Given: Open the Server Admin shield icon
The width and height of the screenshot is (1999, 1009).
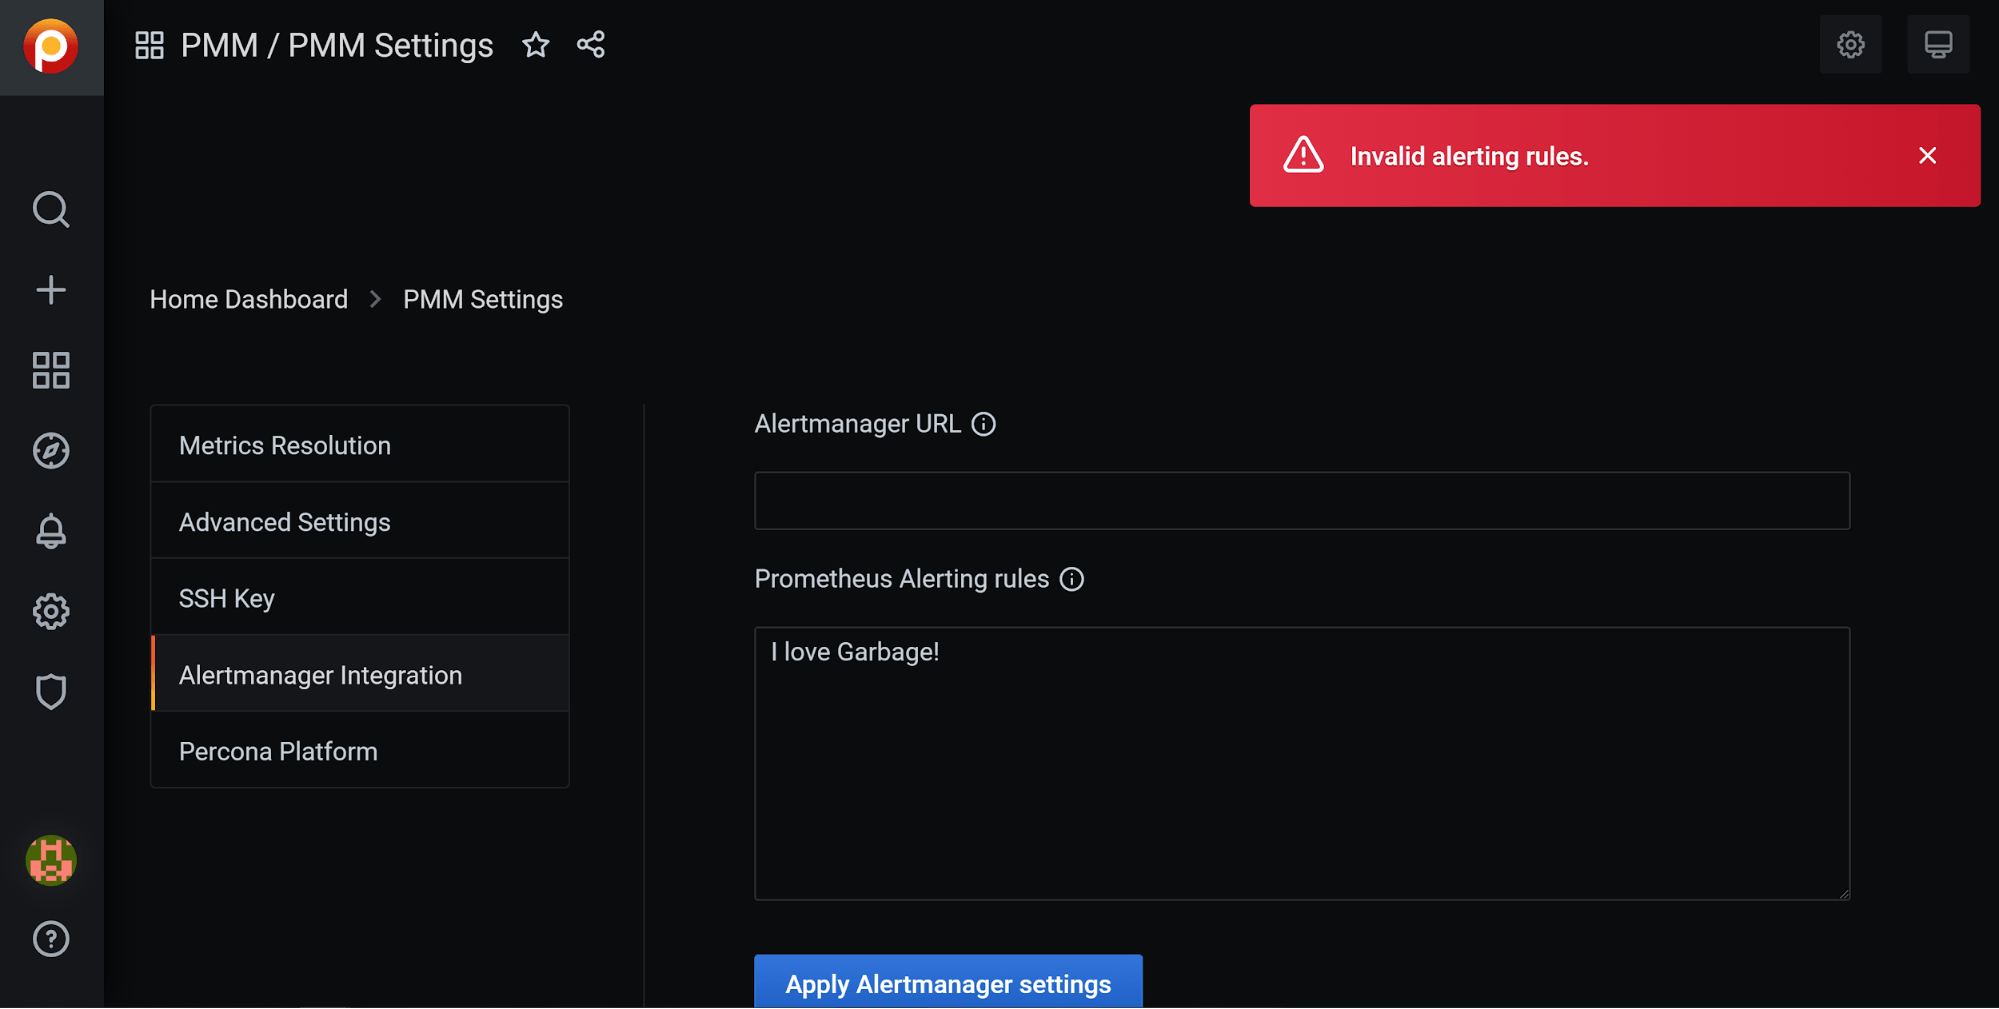Looking at the screenshot, I should [x=51, y=691].
